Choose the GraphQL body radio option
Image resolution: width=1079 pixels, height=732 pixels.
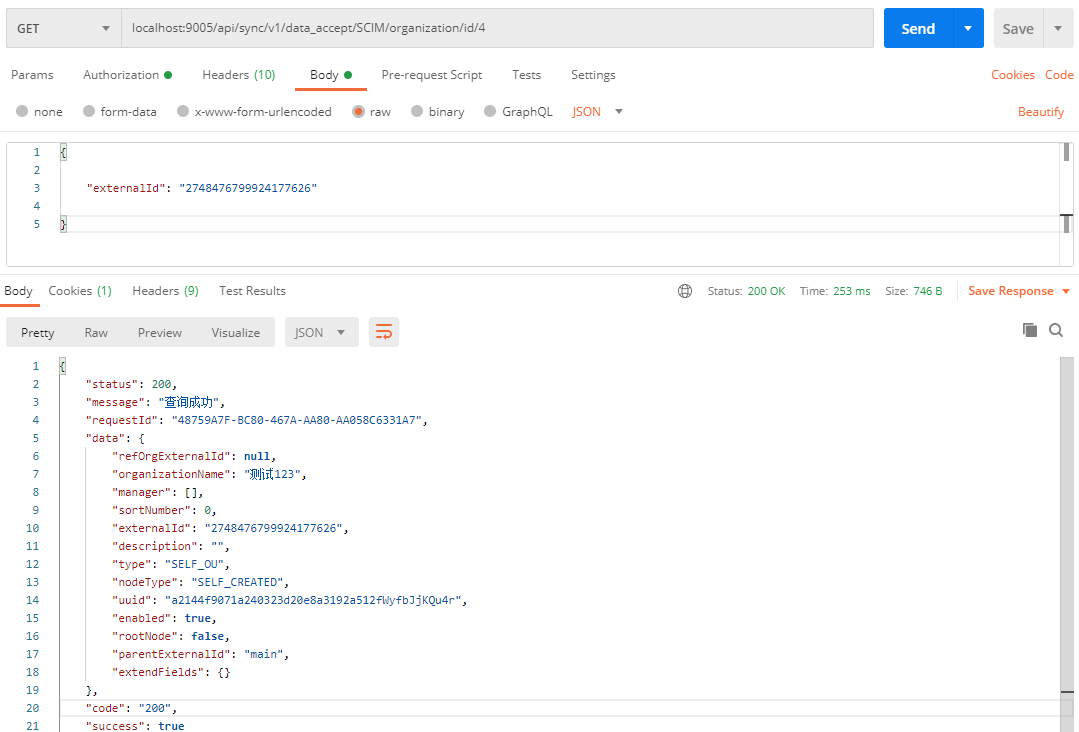490,112
